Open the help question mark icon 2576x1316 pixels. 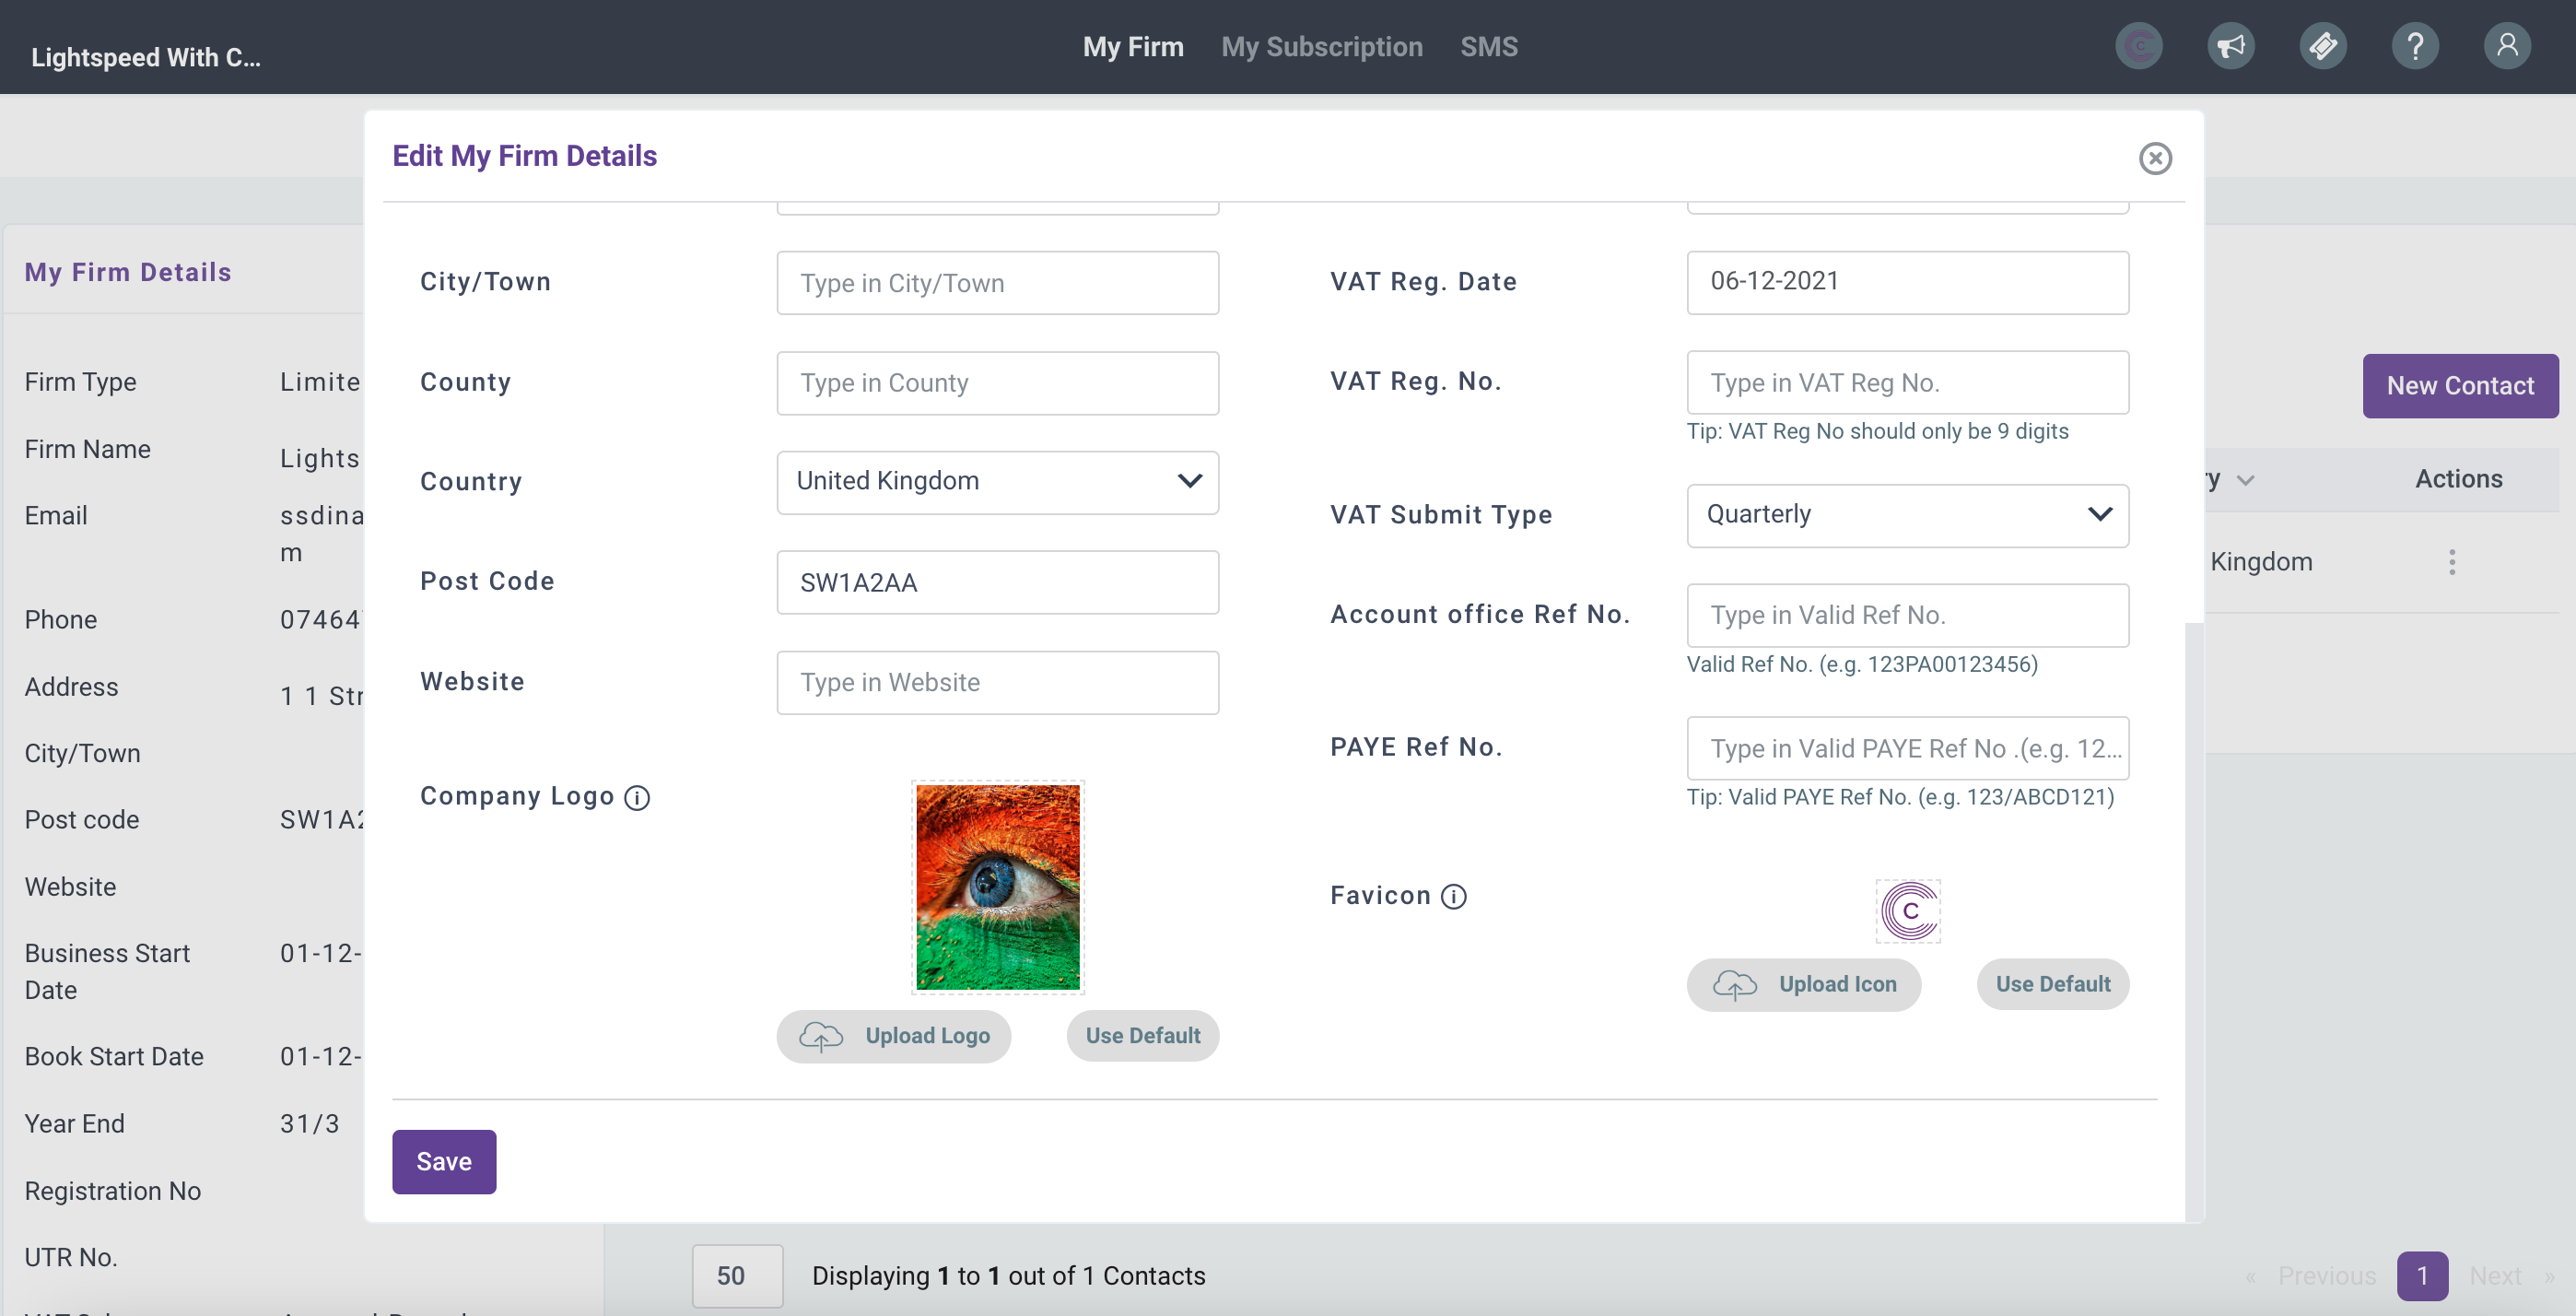pyautogui.click(x=2414, y=46)
